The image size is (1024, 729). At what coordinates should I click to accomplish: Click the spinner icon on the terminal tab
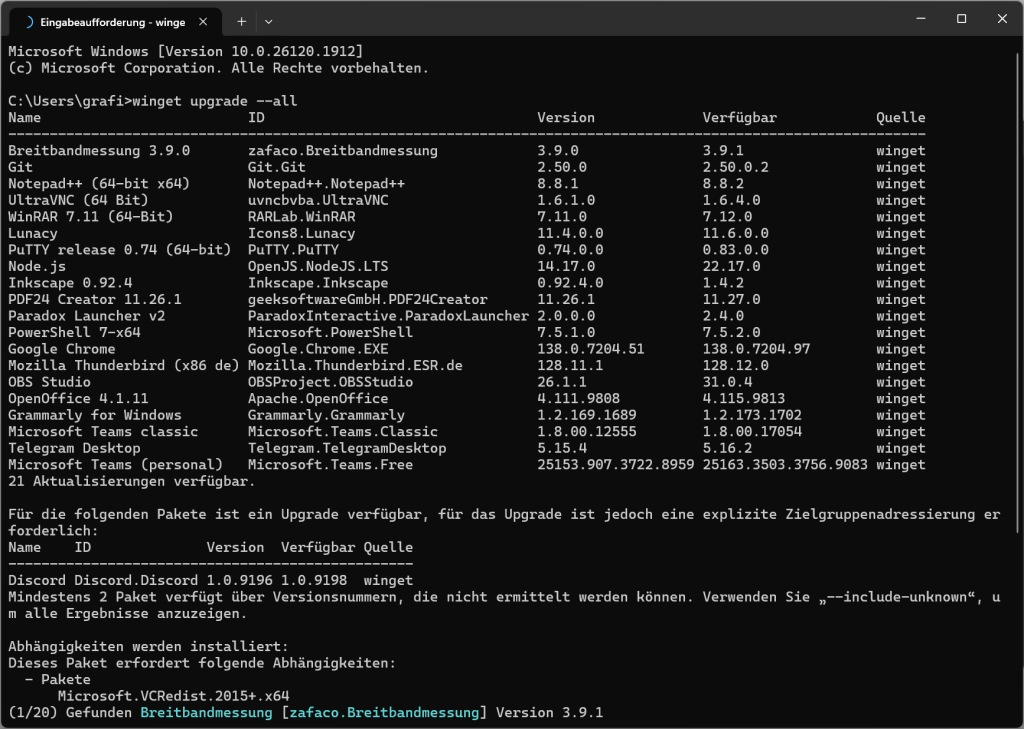(28, 22)
